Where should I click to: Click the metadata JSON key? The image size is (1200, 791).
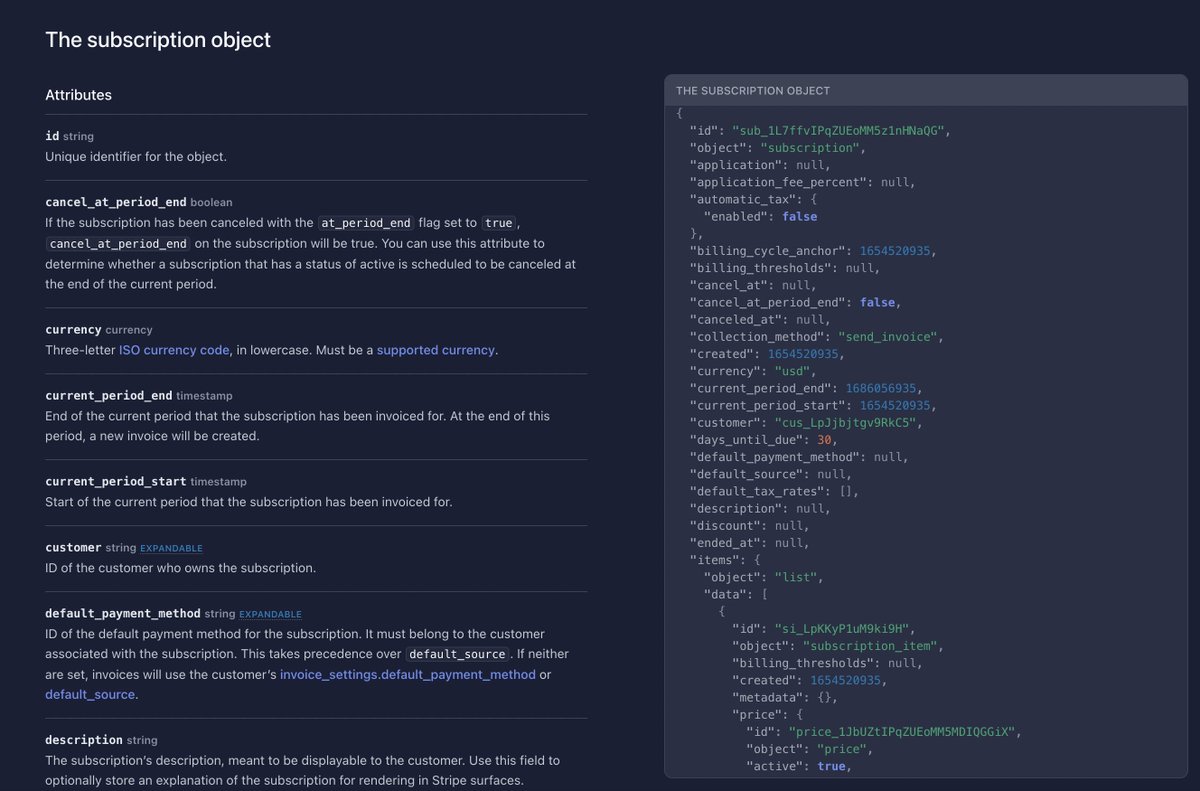coord(767,697)
